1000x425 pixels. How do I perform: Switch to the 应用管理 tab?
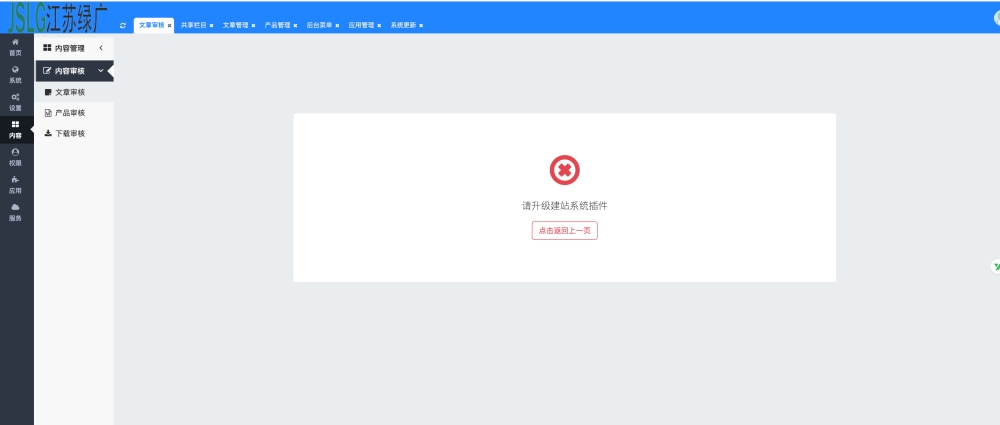[361, 26]
